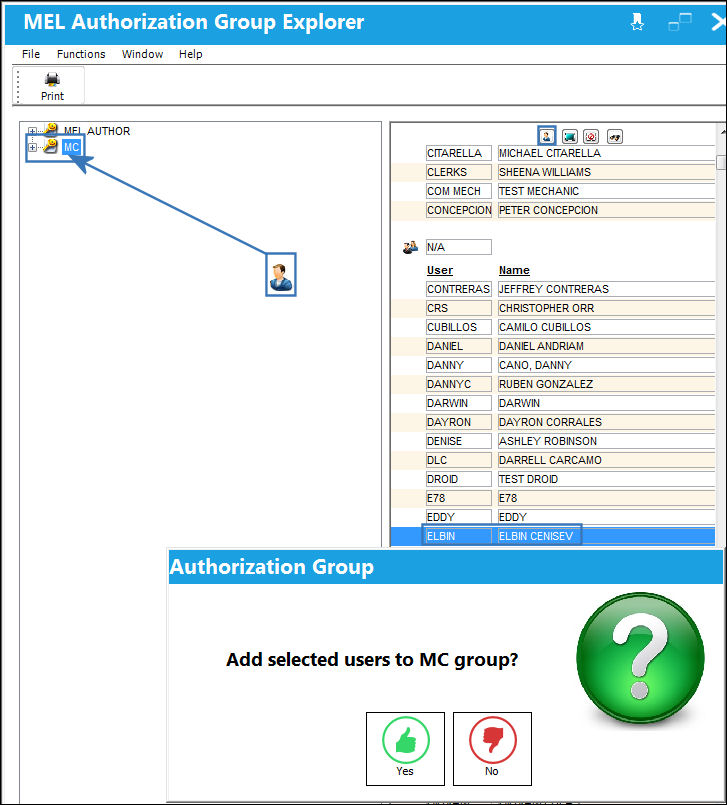Select user CUBILLOS cell
The height and width of the screenshot is (805, 727).
pos(458,327)
